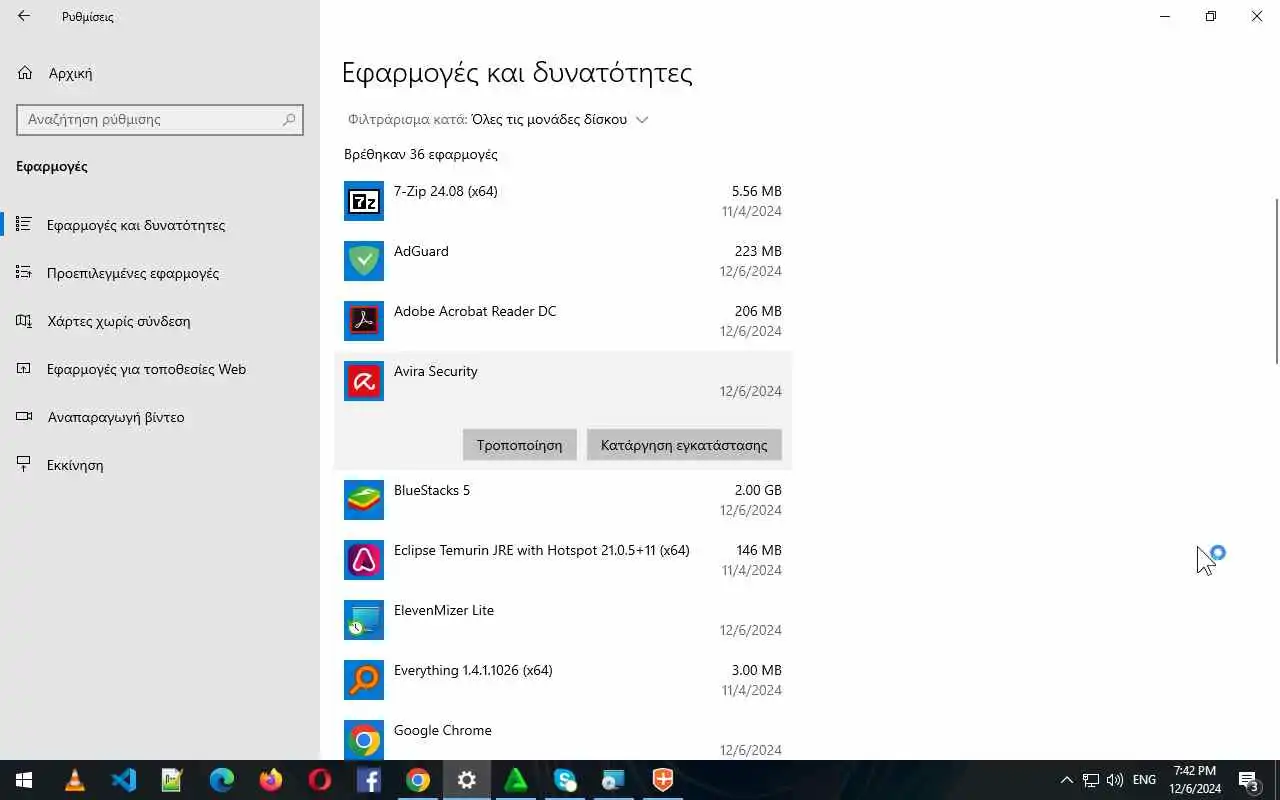Click the 5.56 MB size value

coord(757,191)
